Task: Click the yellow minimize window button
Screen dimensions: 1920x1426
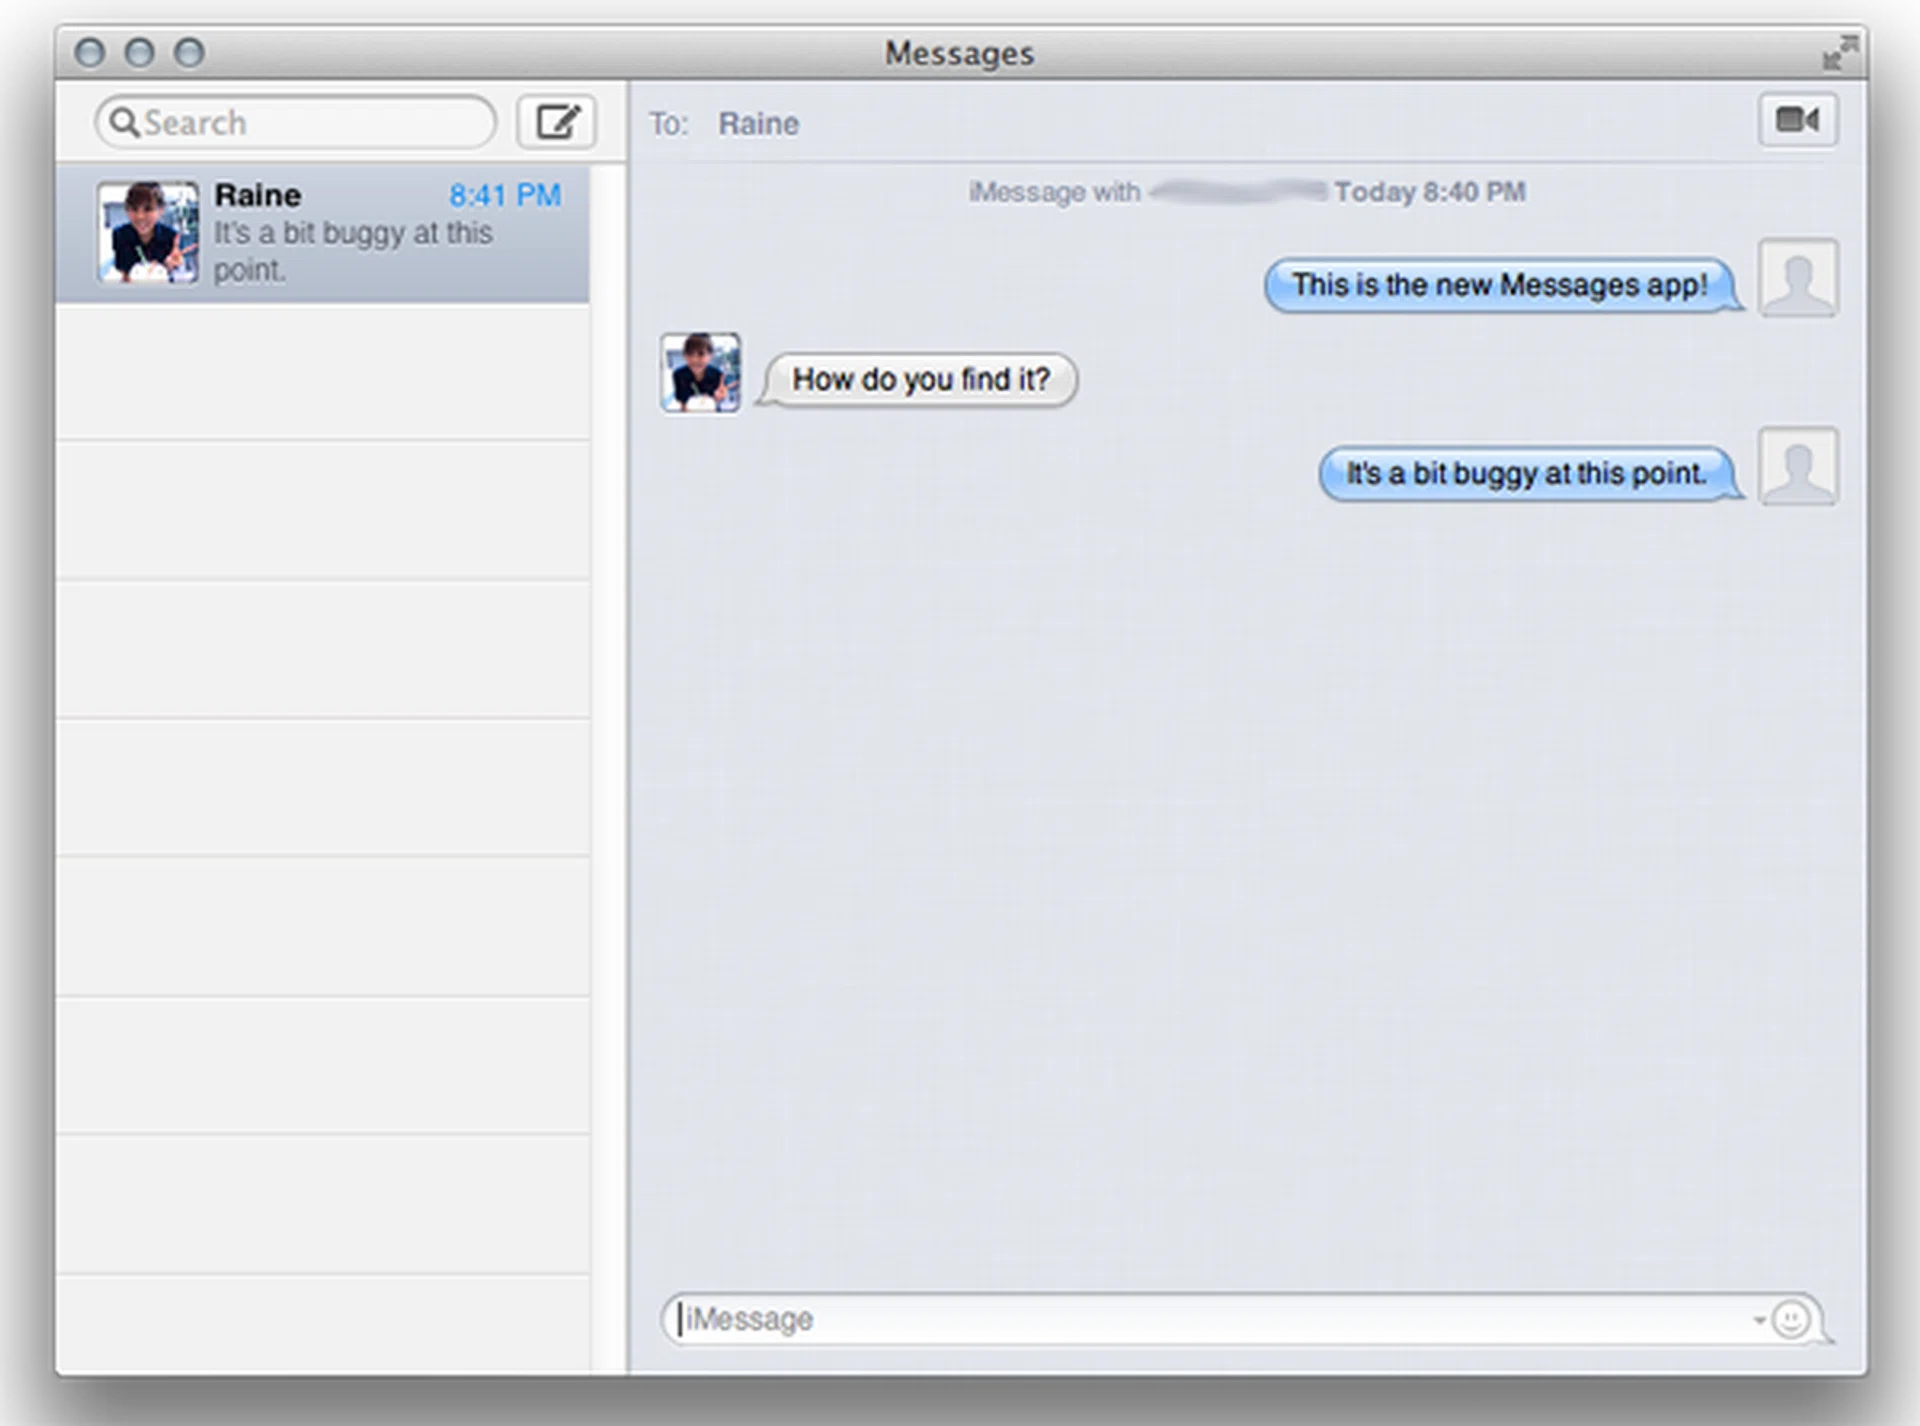Action: pos(140,52)
